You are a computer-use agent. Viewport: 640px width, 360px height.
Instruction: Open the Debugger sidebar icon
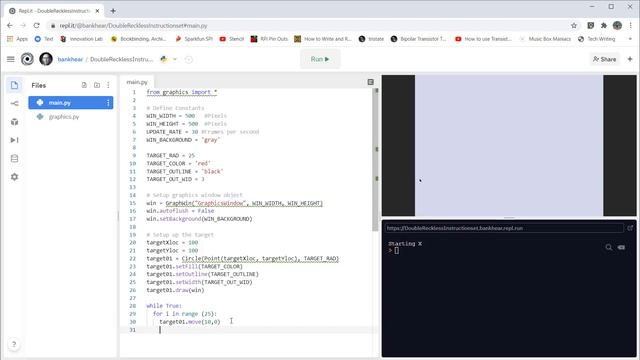pos(14,140)
